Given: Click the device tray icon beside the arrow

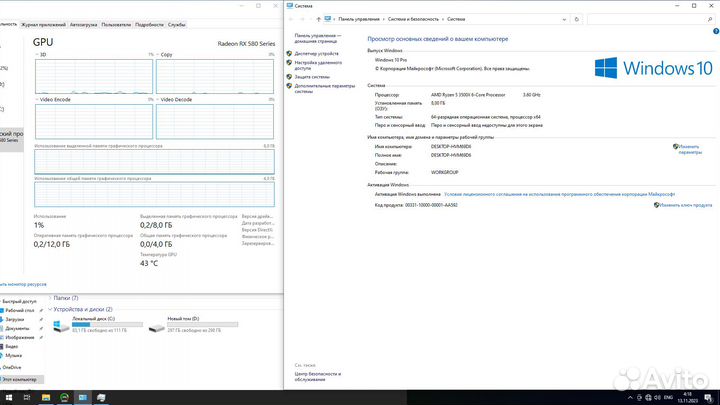Looking at the screenshot, I should click(x=639, y=398).
